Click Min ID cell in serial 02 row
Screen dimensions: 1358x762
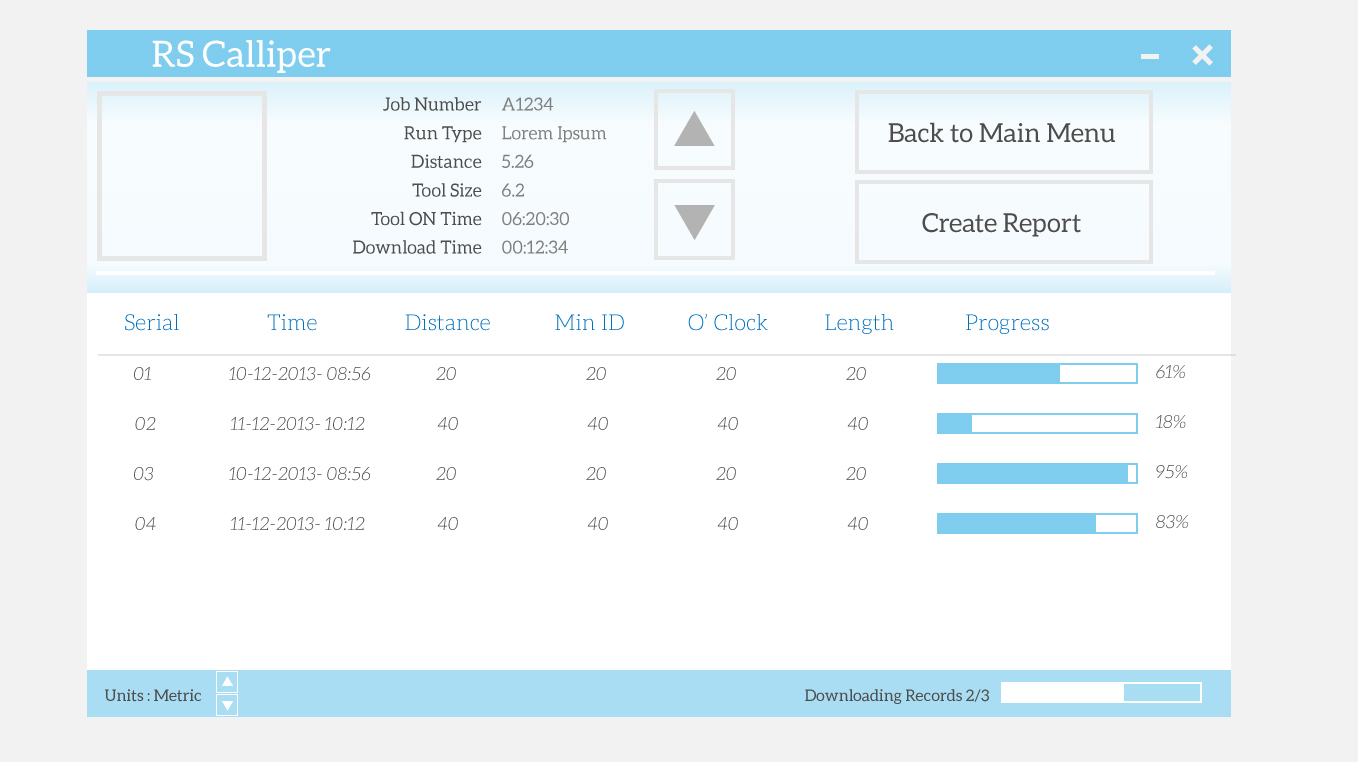click(598, 424)
